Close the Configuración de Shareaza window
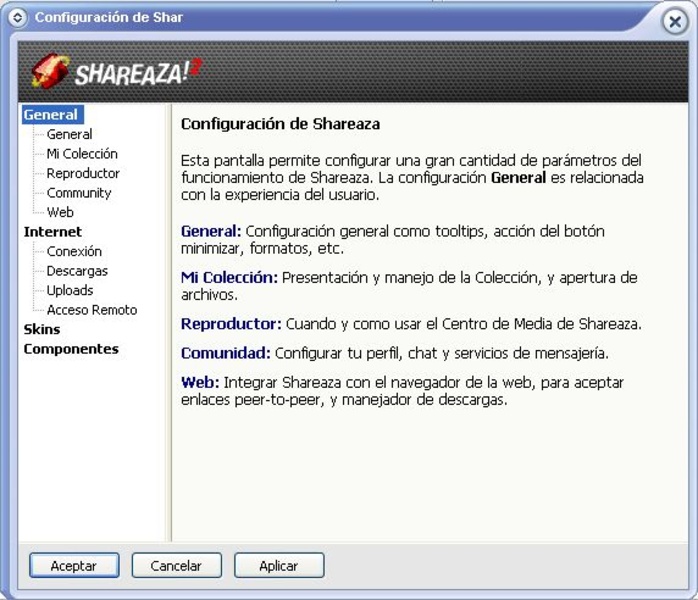 tap(675, 21)
